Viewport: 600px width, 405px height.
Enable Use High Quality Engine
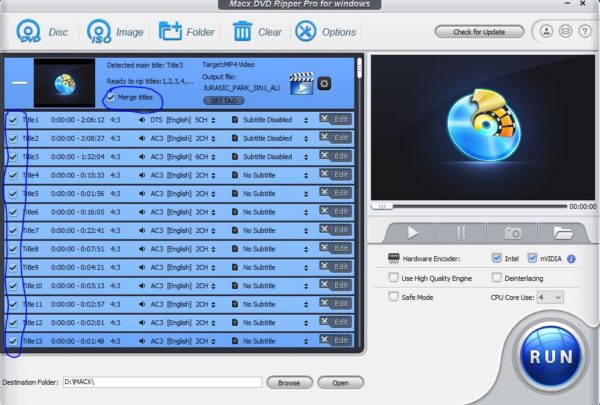[393, 277]
